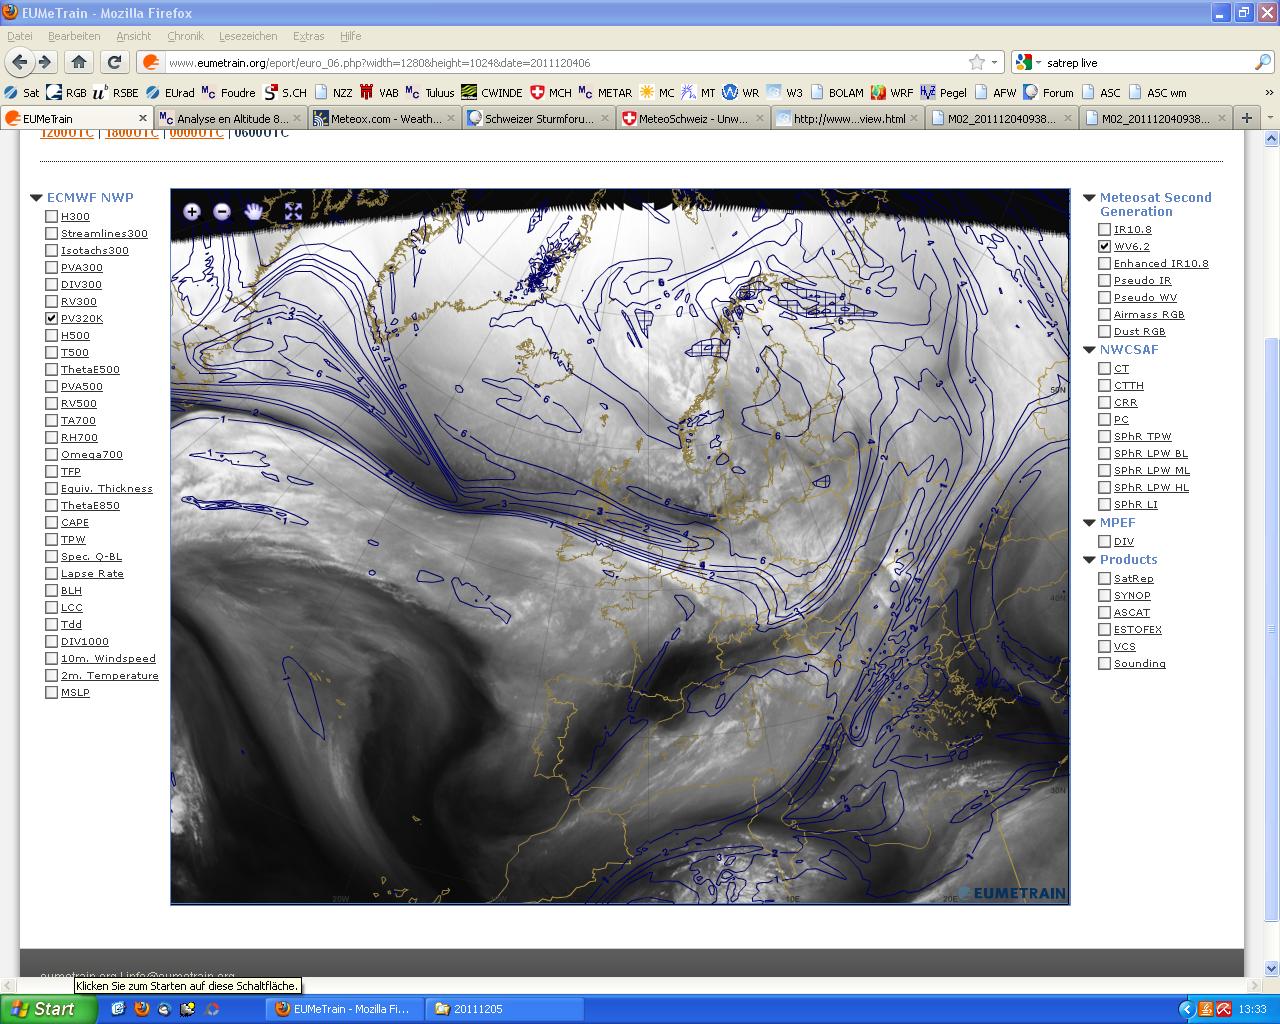This screenshot has height=1024, width=1280.
Task: Click the map zoom-in plus icon
Action: (192, 211)
